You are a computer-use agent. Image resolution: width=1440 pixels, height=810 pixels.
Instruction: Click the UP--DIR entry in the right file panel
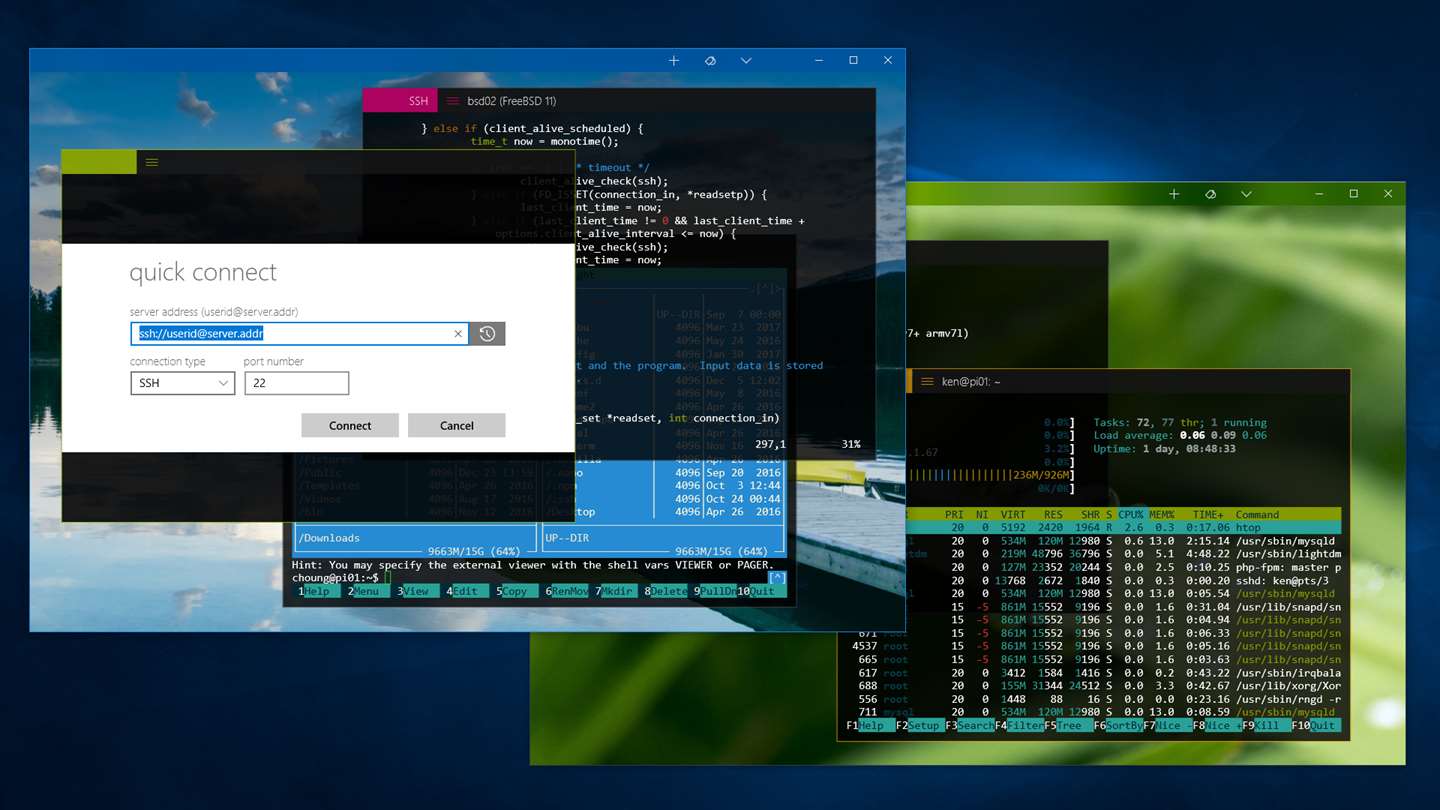(569, 538)
